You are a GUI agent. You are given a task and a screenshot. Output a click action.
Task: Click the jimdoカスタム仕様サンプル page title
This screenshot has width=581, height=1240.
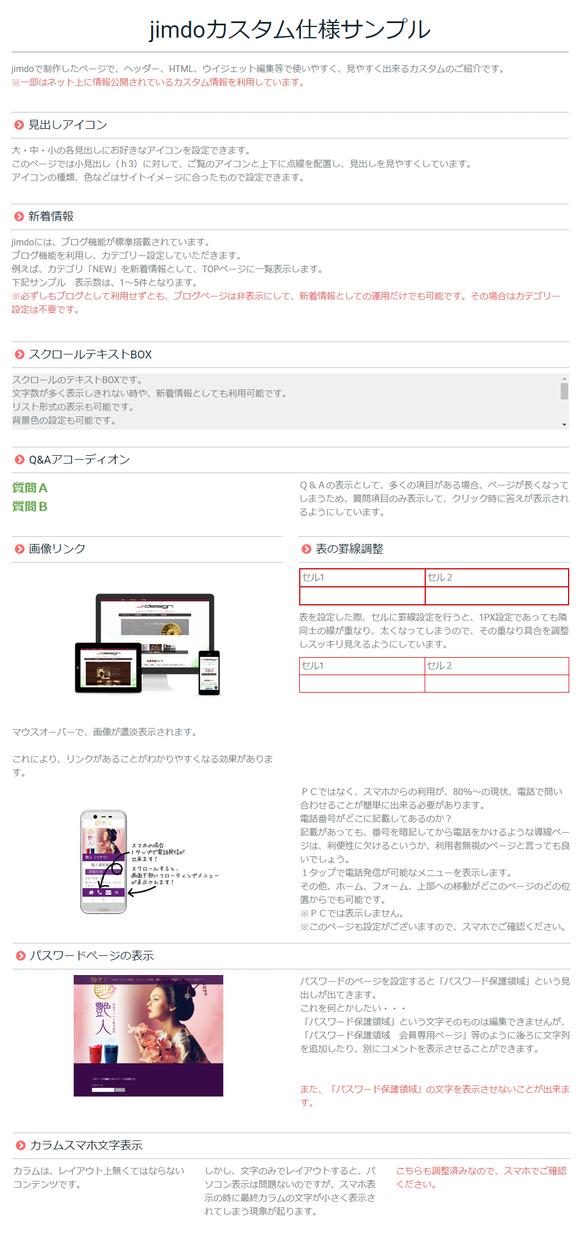point(290,29)
